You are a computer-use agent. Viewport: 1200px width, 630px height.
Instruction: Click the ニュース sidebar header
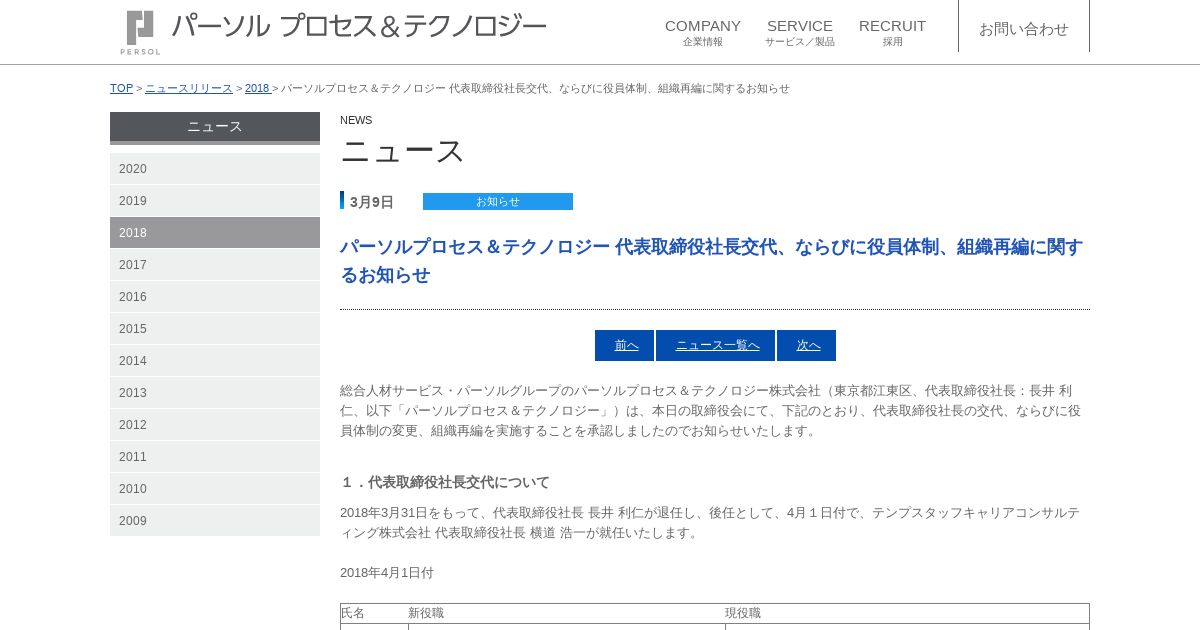tap(215, 127)
